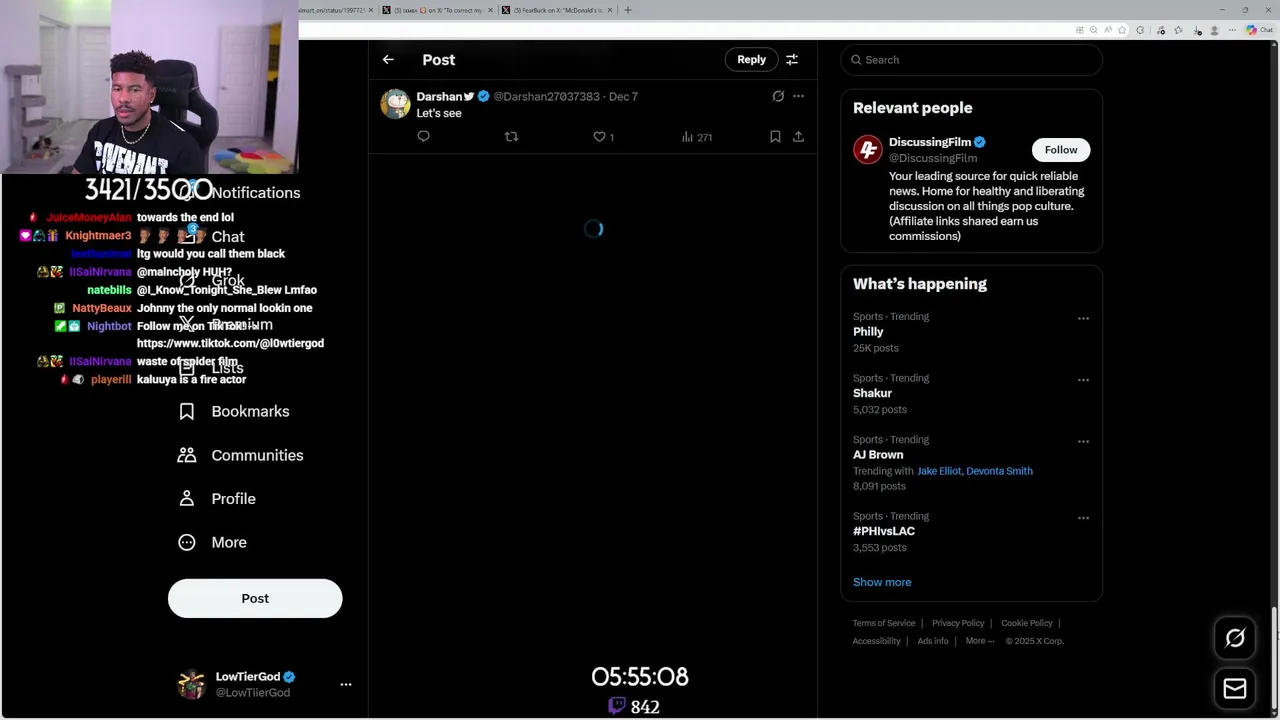Click Show more under What's happening
Viewport: 1280px width, 720px height.
point(882,582)
